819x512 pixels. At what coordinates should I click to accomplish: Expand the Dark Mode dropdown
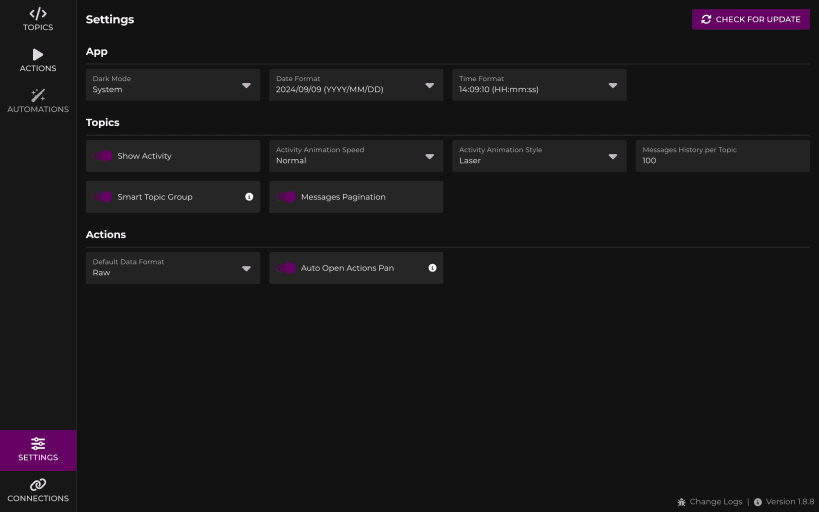coord(173,85)
